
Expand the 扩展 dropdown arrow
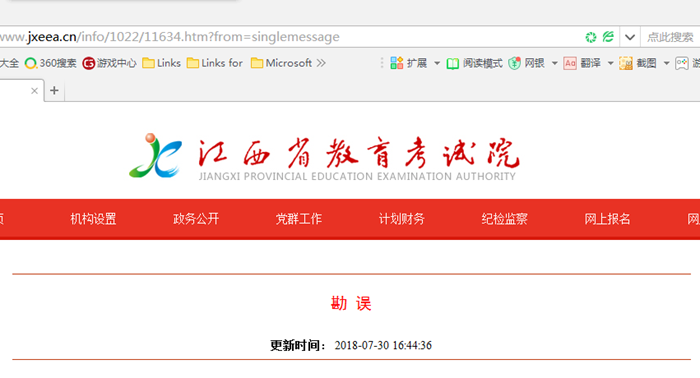(437, 63)
